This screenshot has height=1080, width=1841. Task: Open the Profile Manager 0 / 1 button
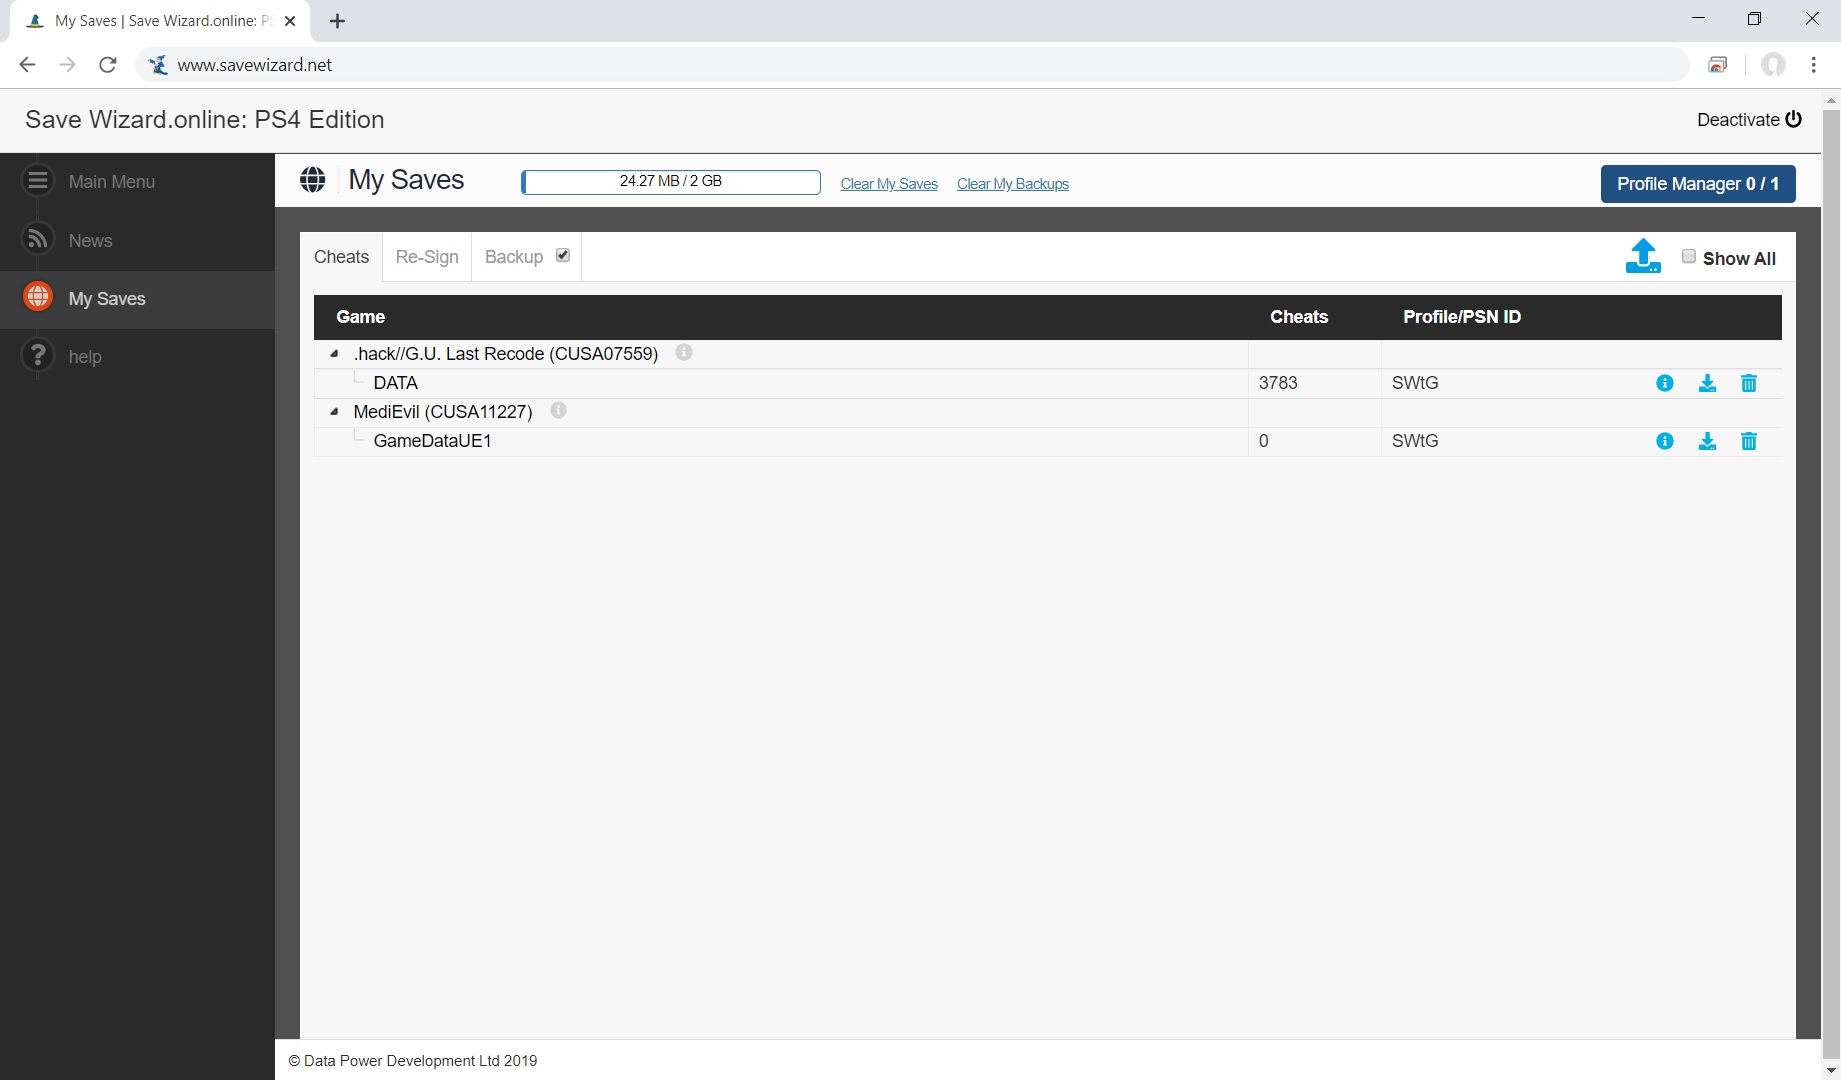[1698, 184]
